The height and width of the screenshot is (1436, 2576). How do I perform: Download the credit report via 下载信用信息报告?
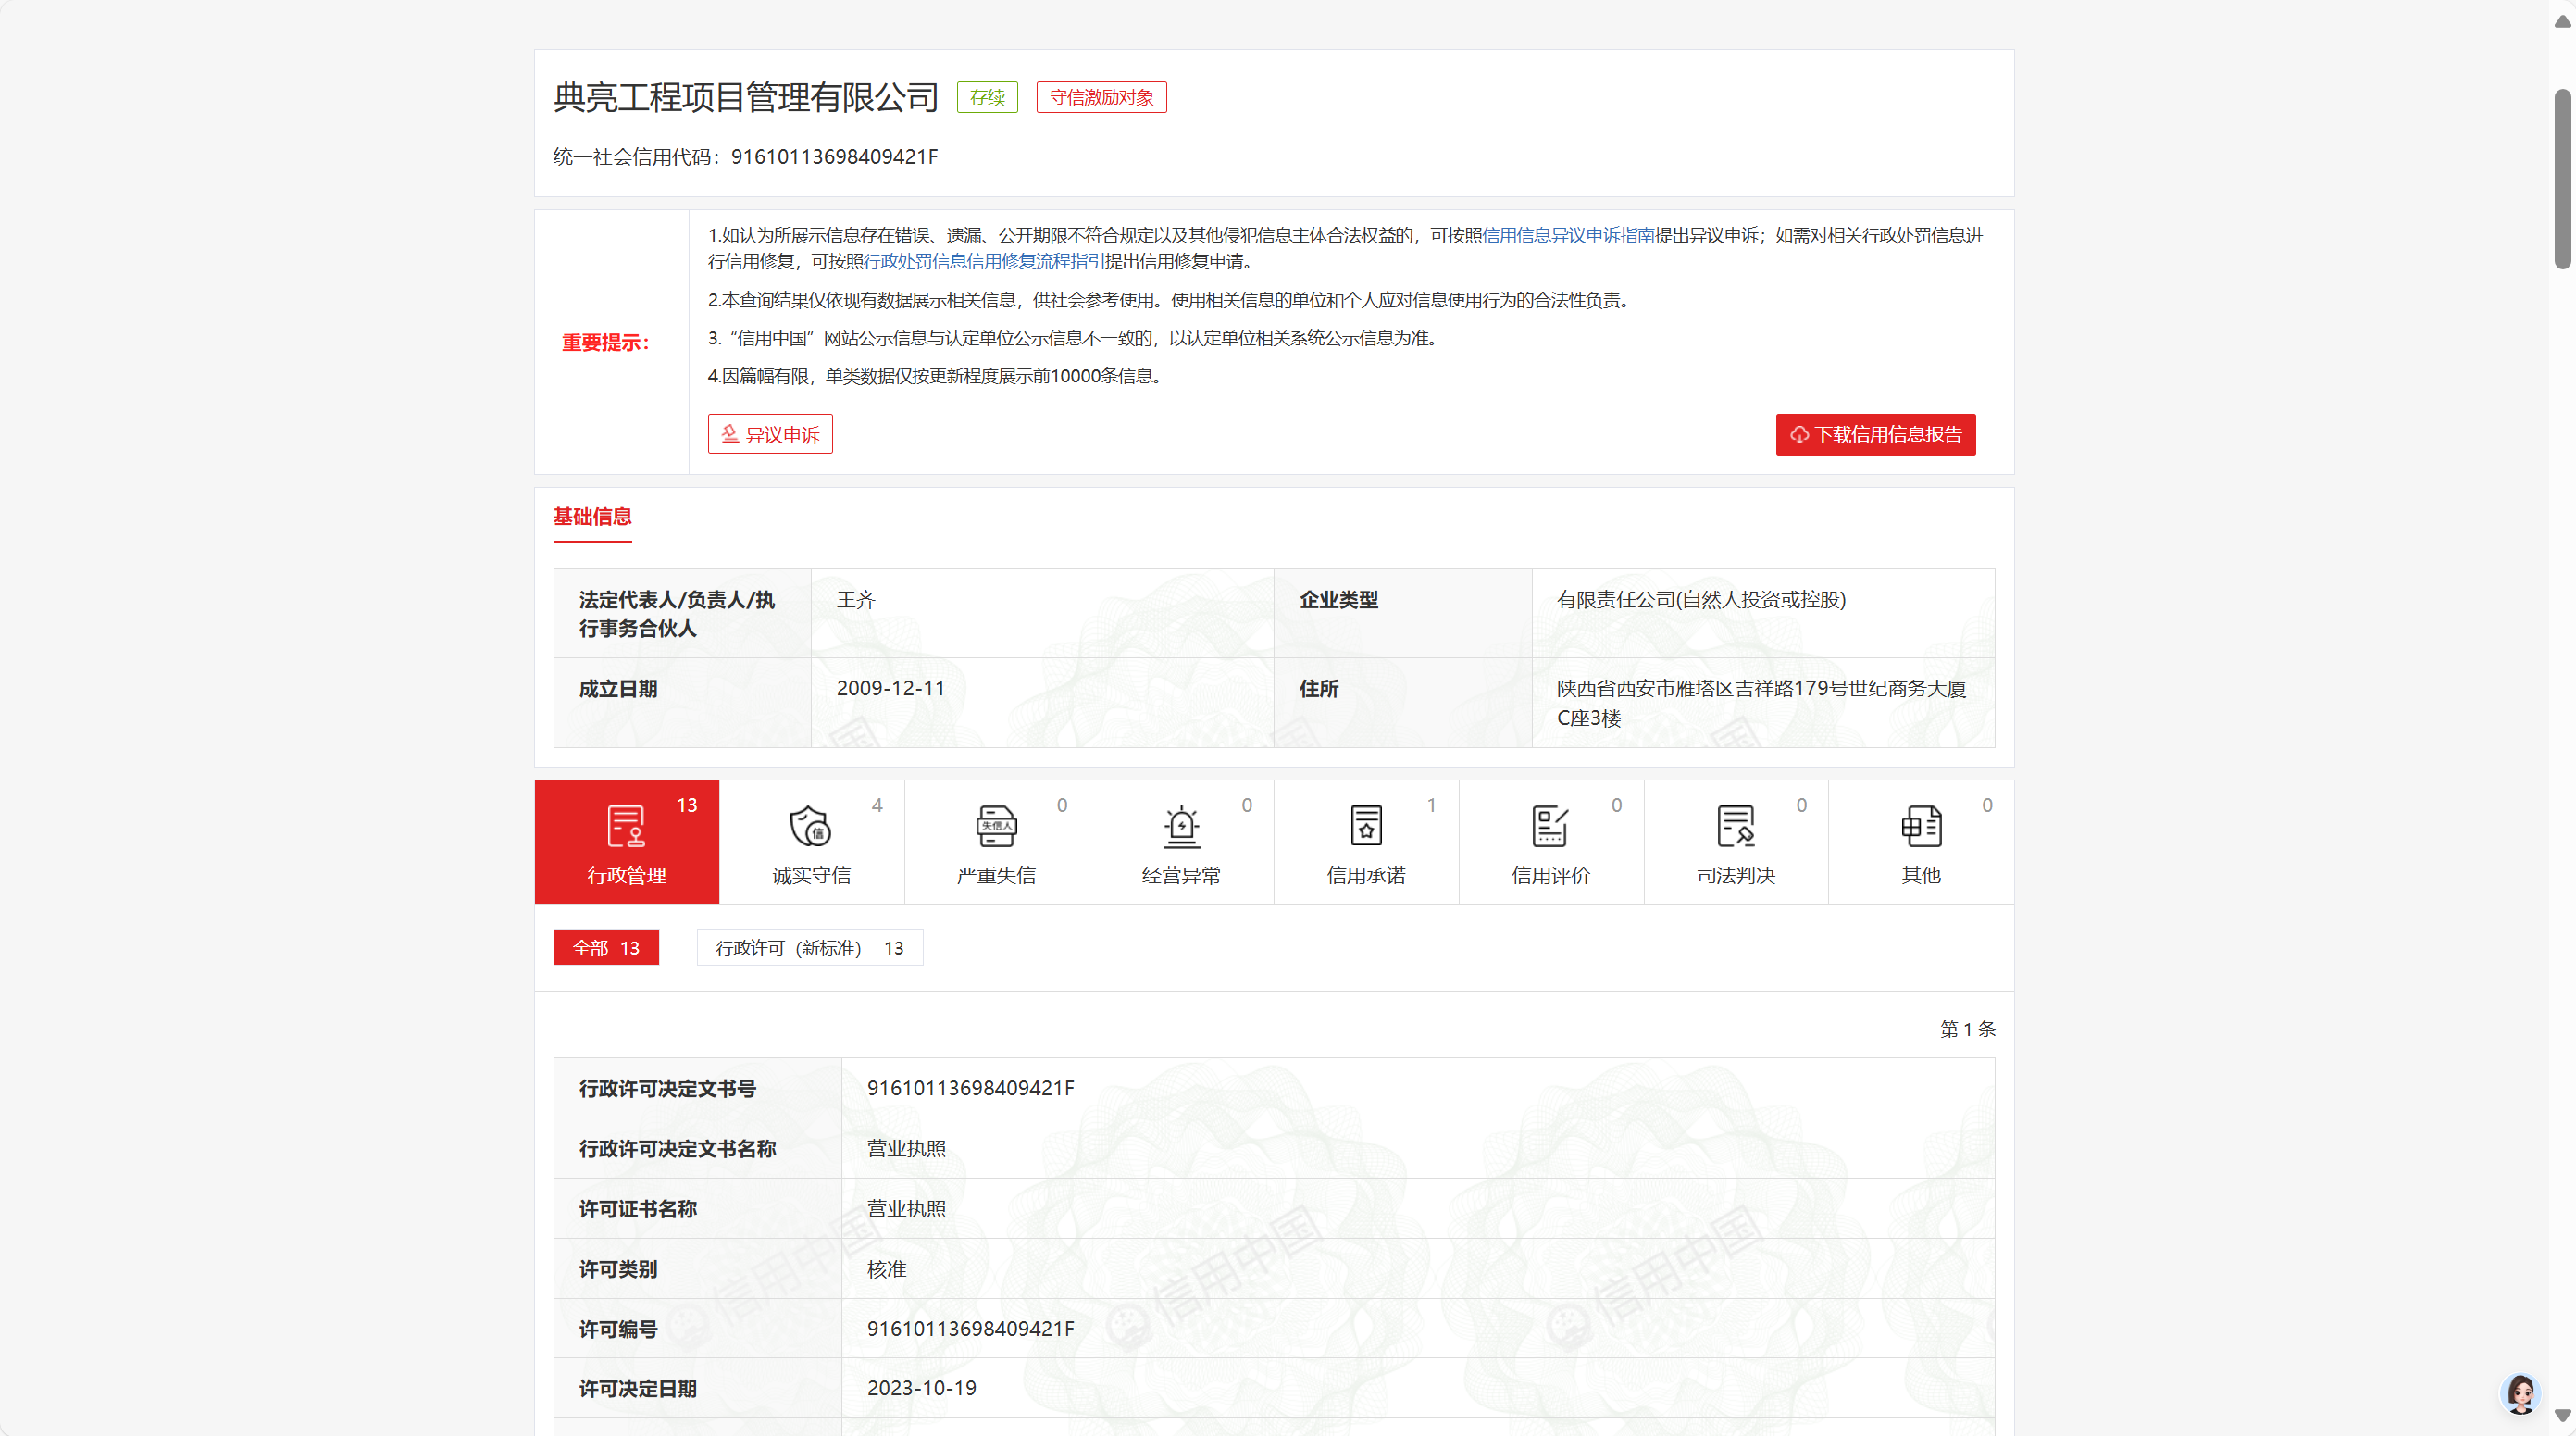click(1875, 435)
